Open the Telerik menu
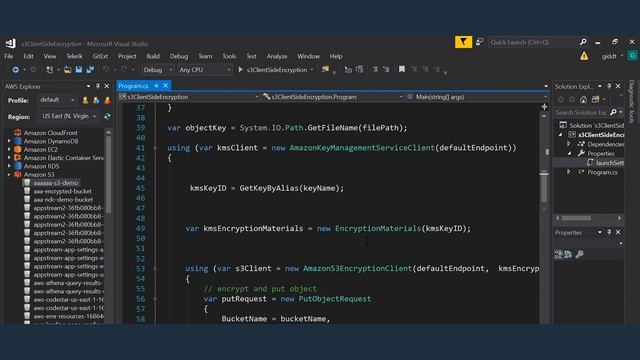Viewport: 640px width, 360px height. coord(74,56)
